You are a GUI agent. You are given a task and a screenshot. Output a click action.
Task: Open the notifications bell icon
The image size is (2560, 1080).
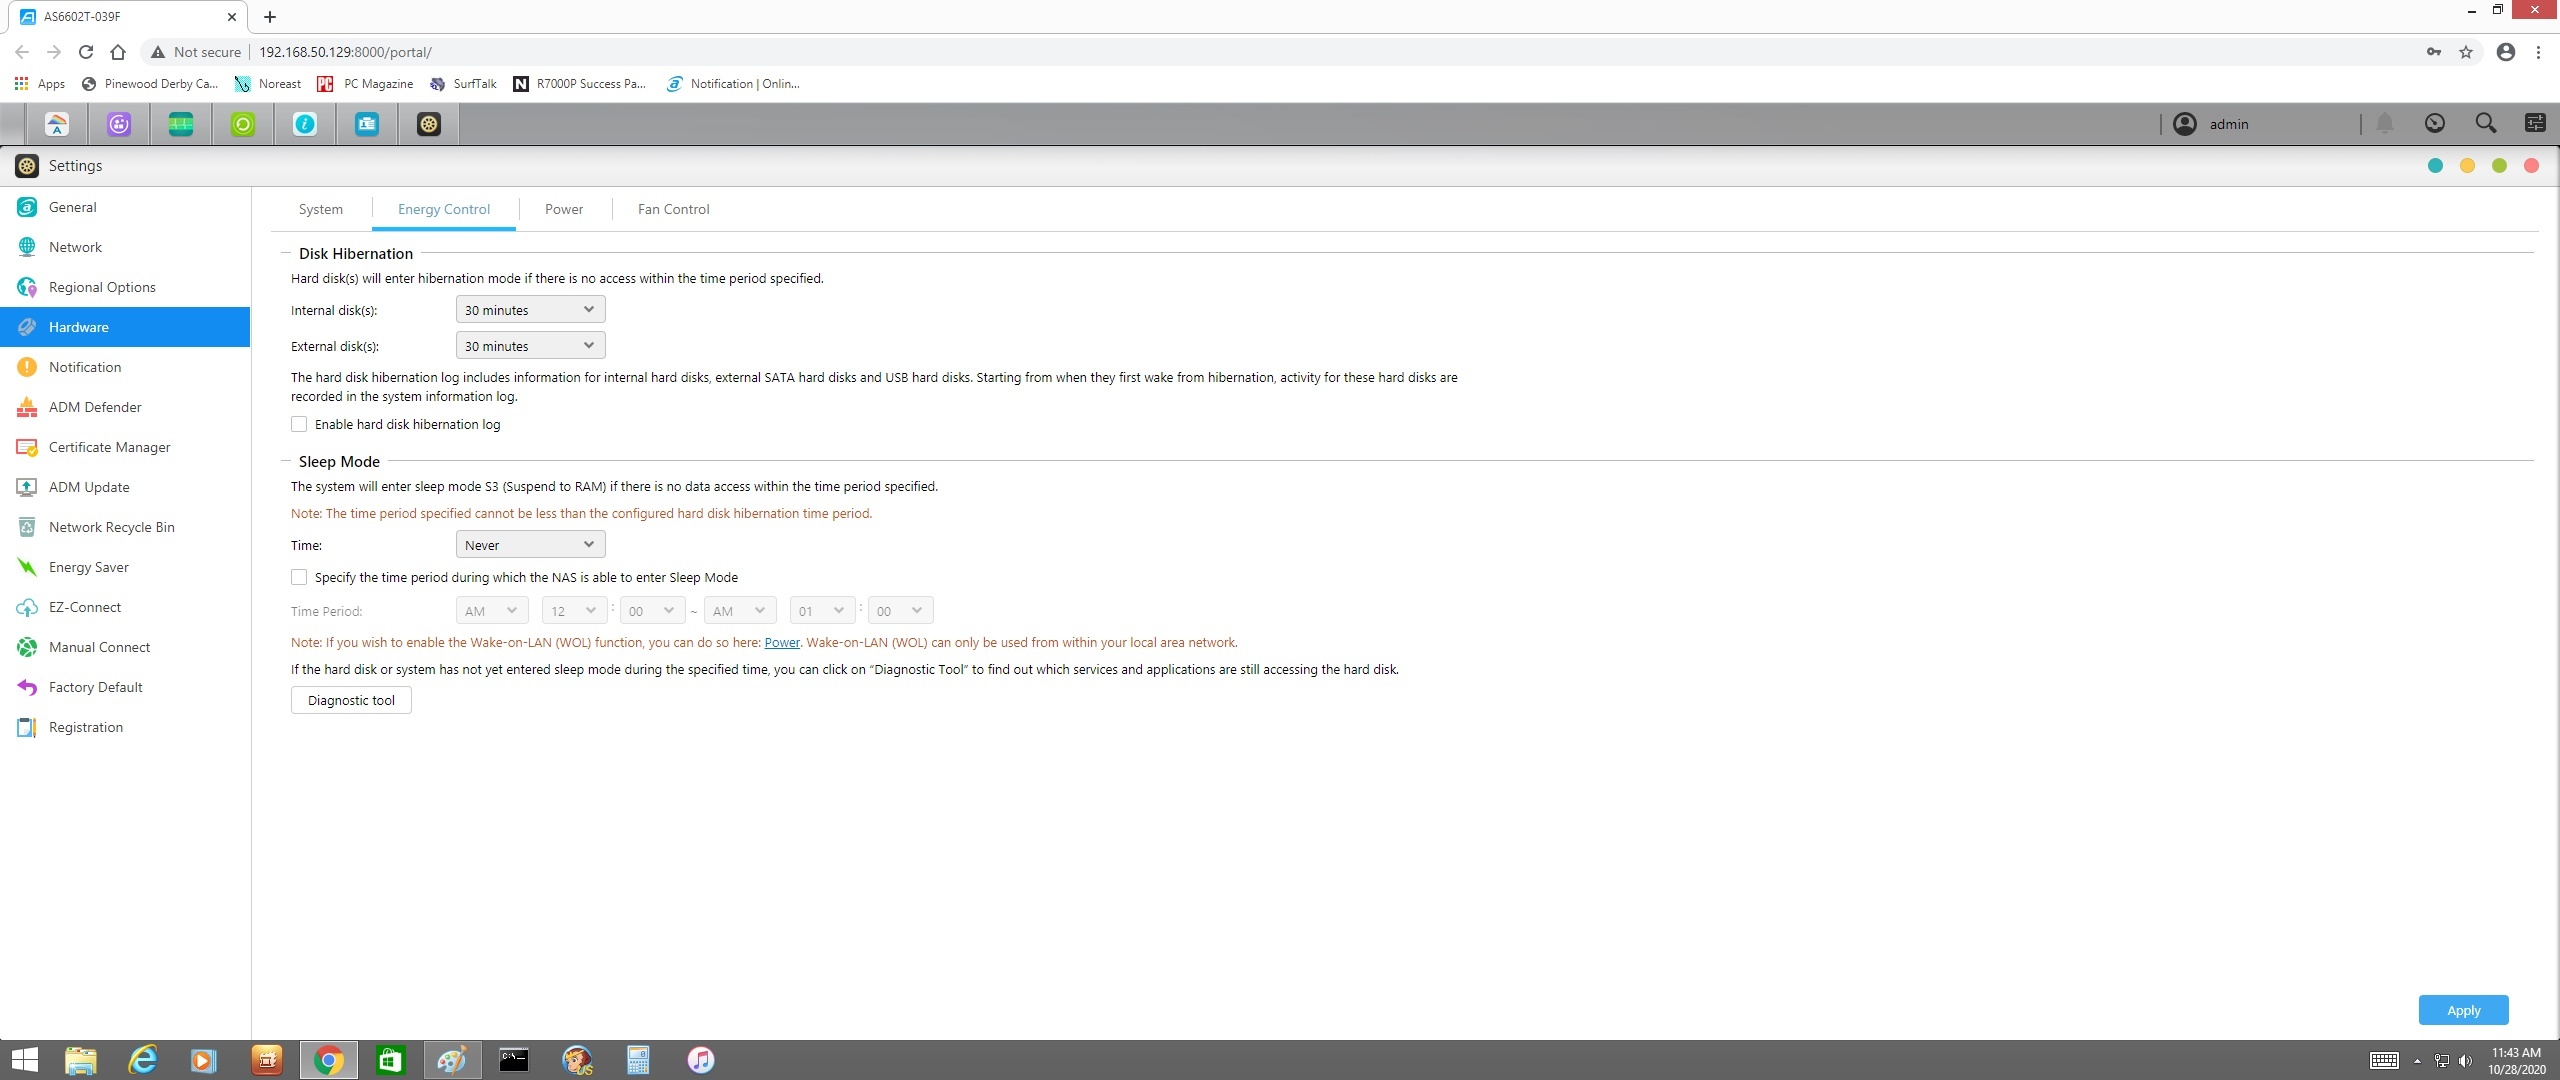[2384, 123]
